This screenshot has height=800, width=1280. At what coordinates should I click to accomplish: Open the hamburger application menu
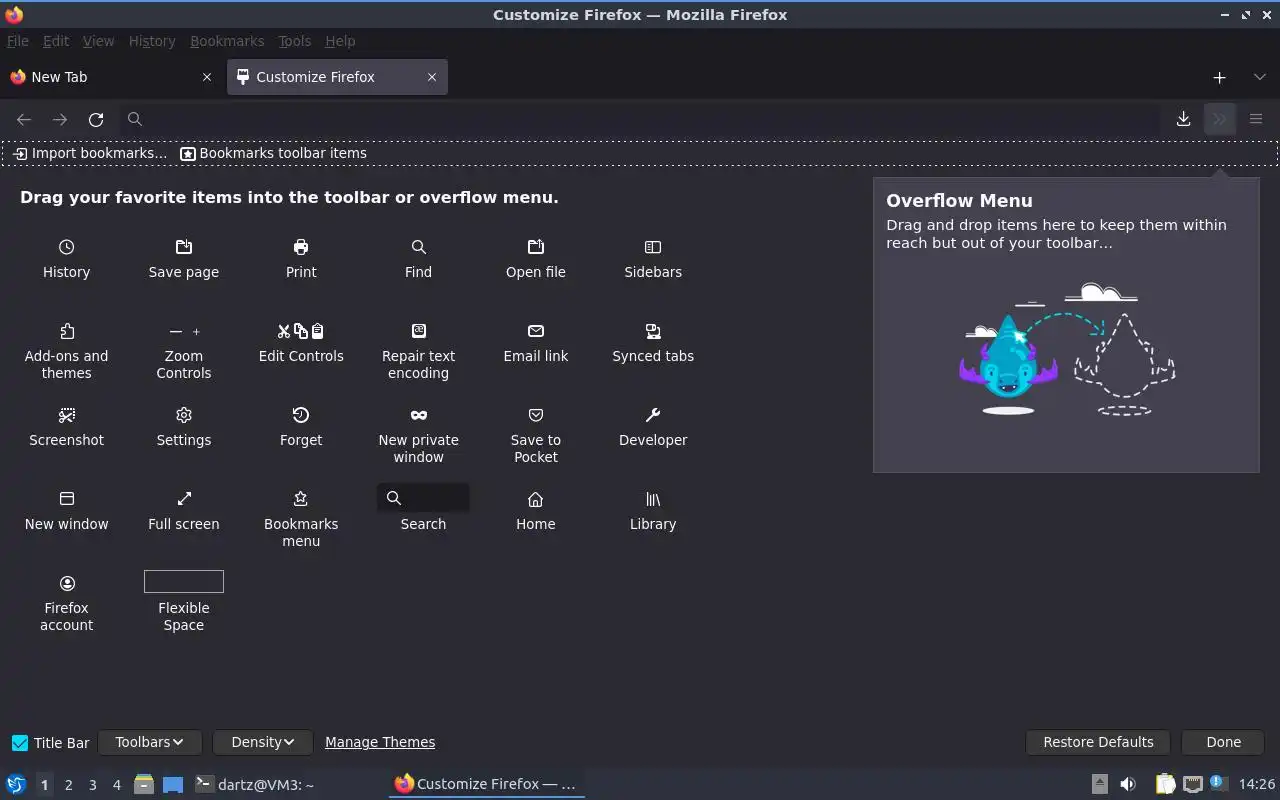(x=1256, y=119)
